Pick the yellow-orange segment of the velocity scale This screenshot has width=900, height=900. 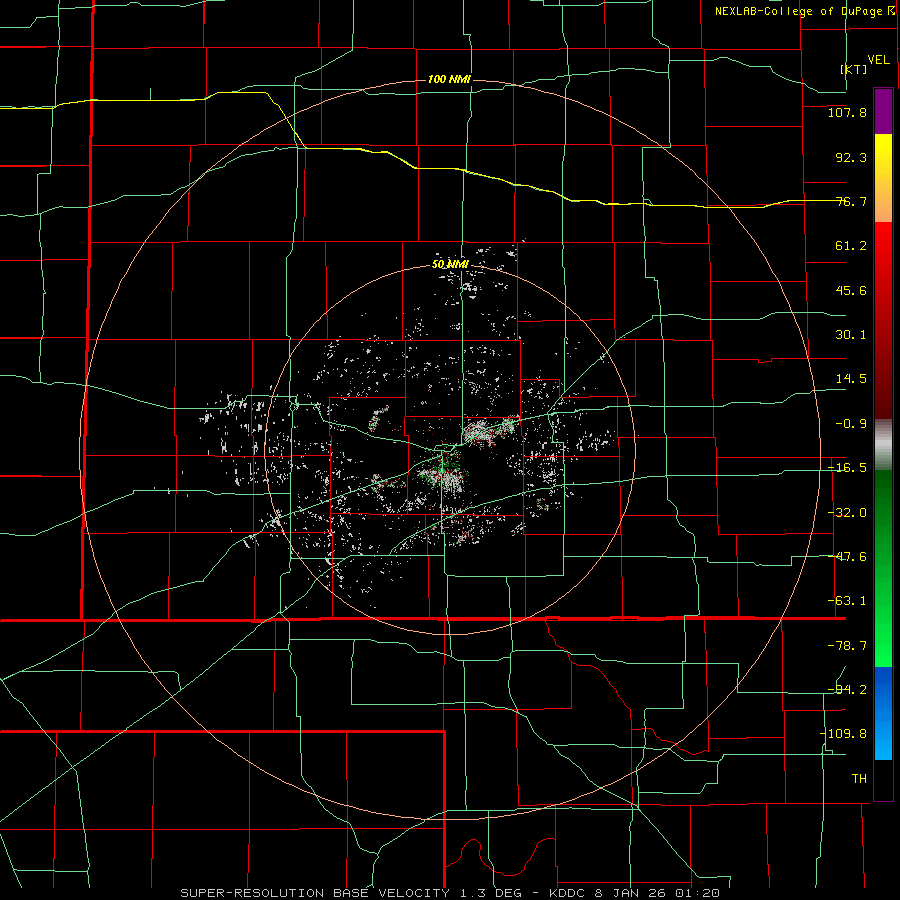click(x=883, y=178)
